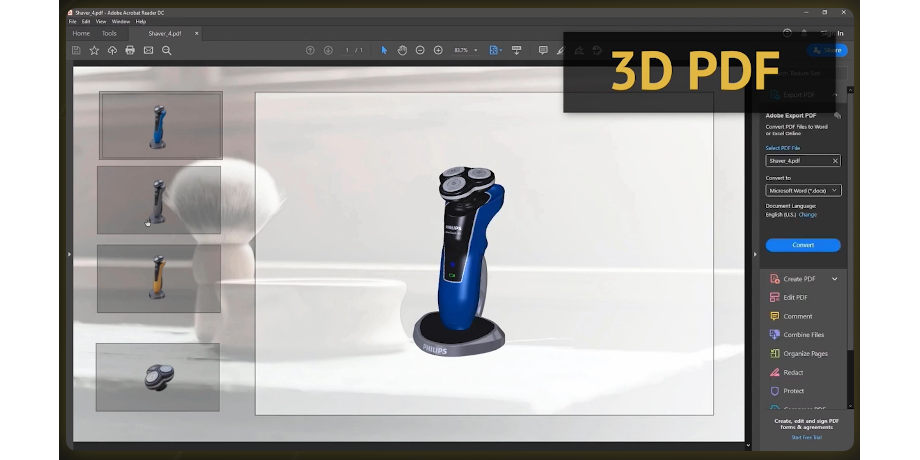Open the Comment tool icon

774,316
